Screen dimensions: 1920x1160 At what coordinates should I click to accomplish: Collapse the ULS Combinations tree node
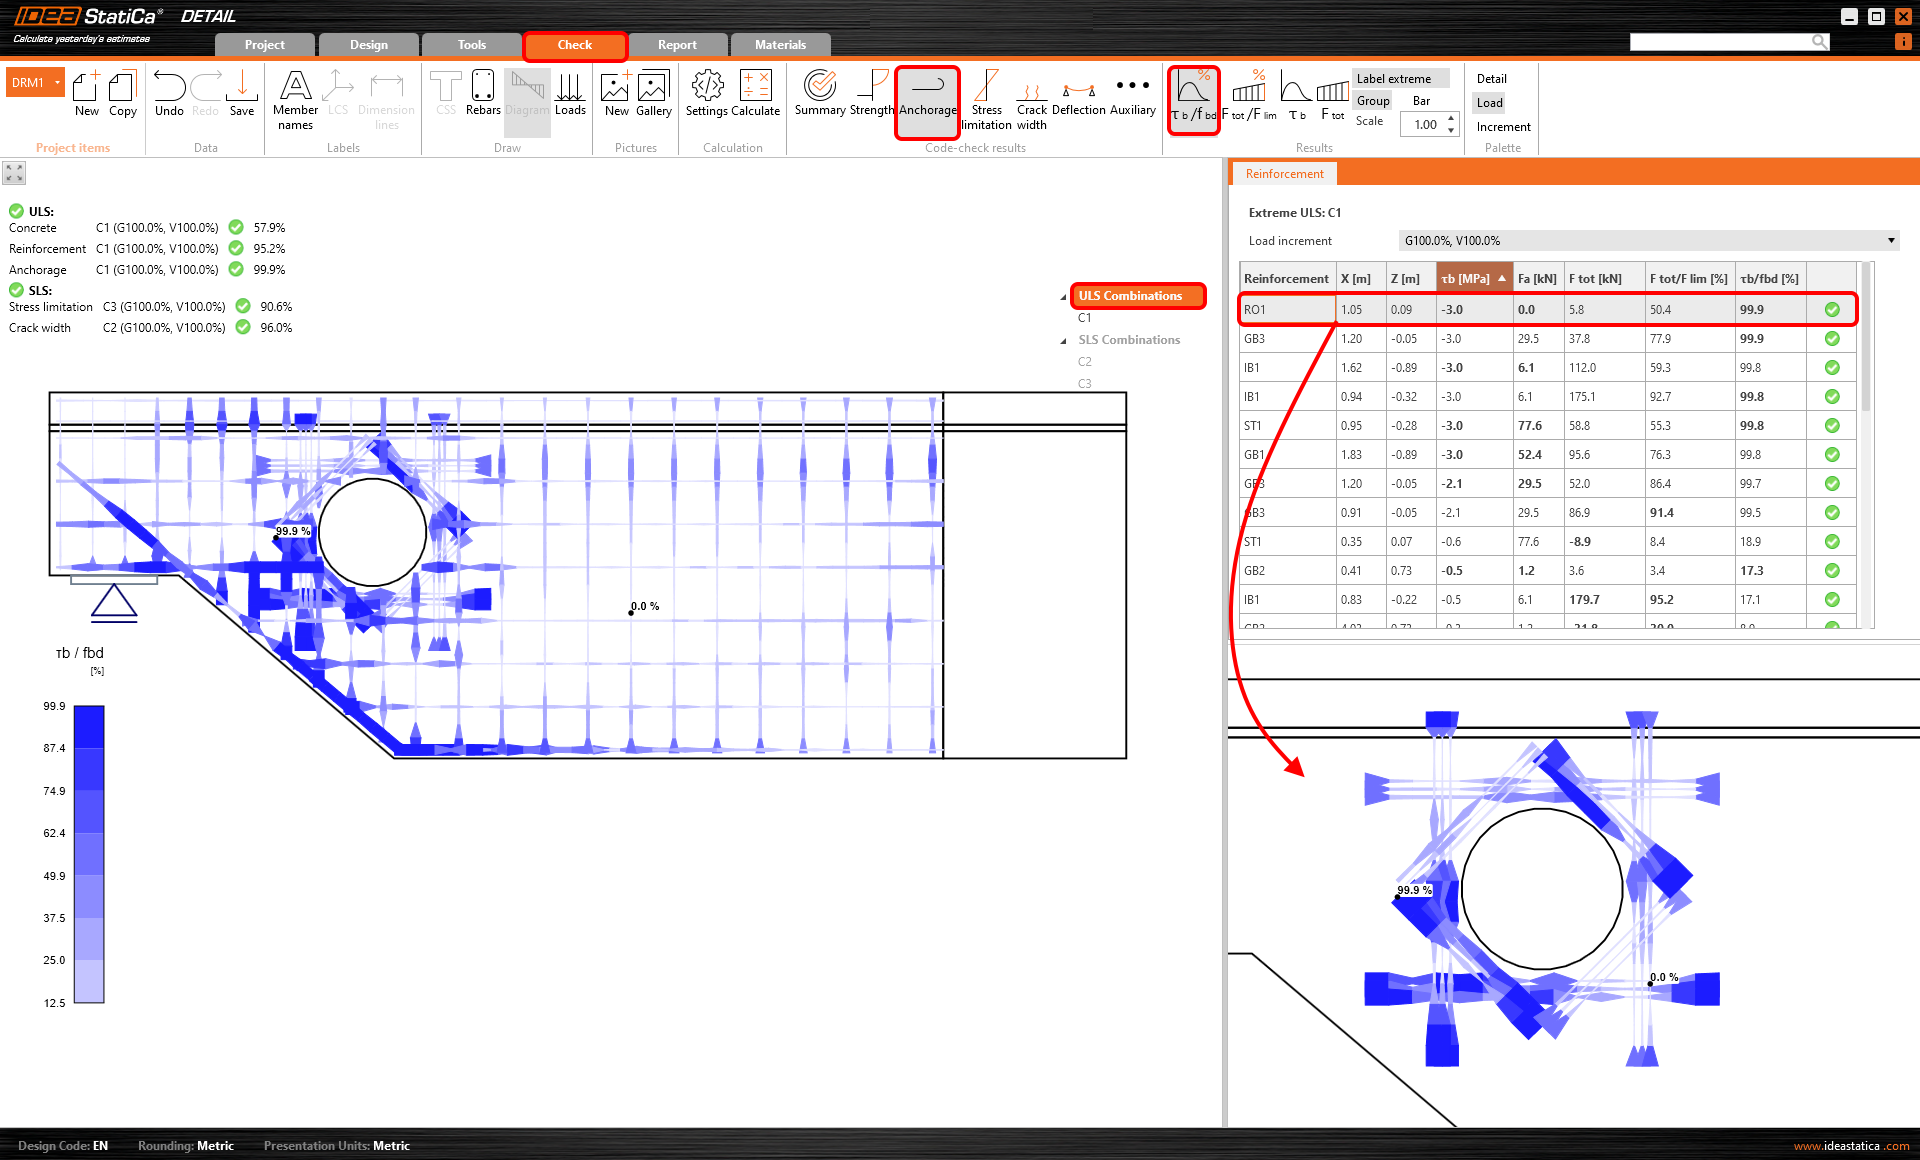tap(1063, 297)
